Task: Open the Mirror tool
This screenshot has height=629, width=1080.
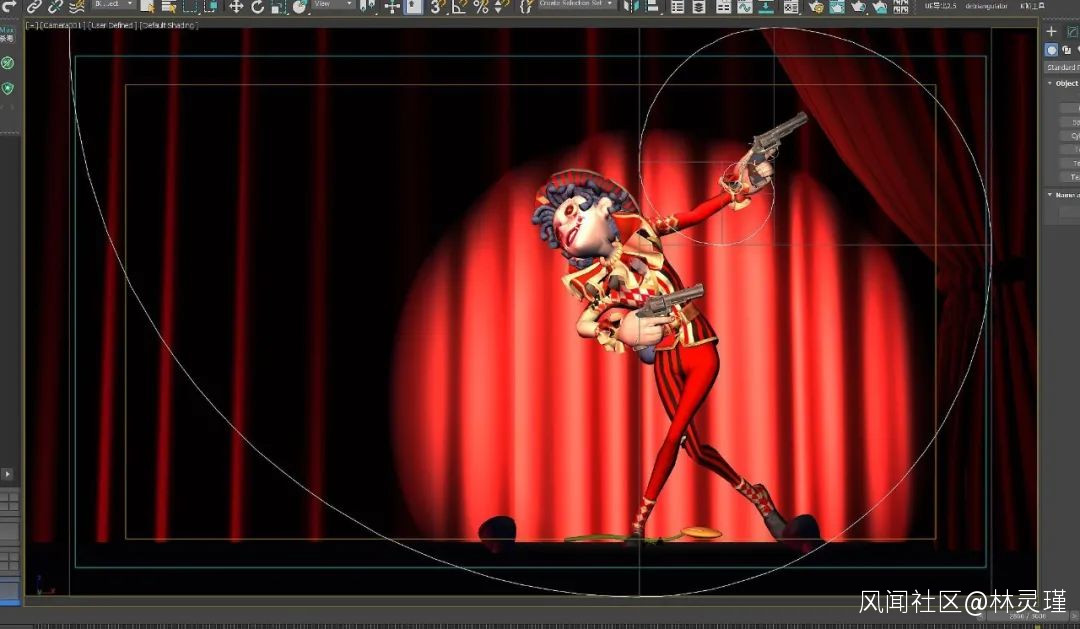Action: 631,7
